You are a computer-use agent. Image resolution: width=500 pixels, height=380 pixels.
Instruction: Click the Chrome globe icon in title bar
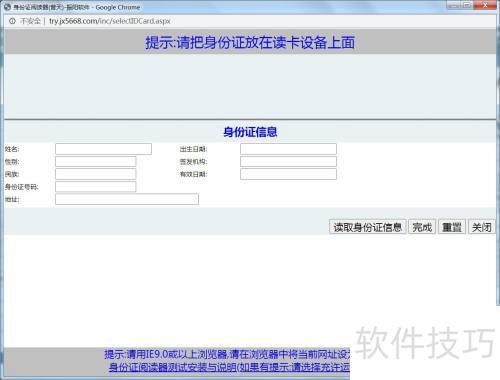pyautogui.click(x=7, y=7)
